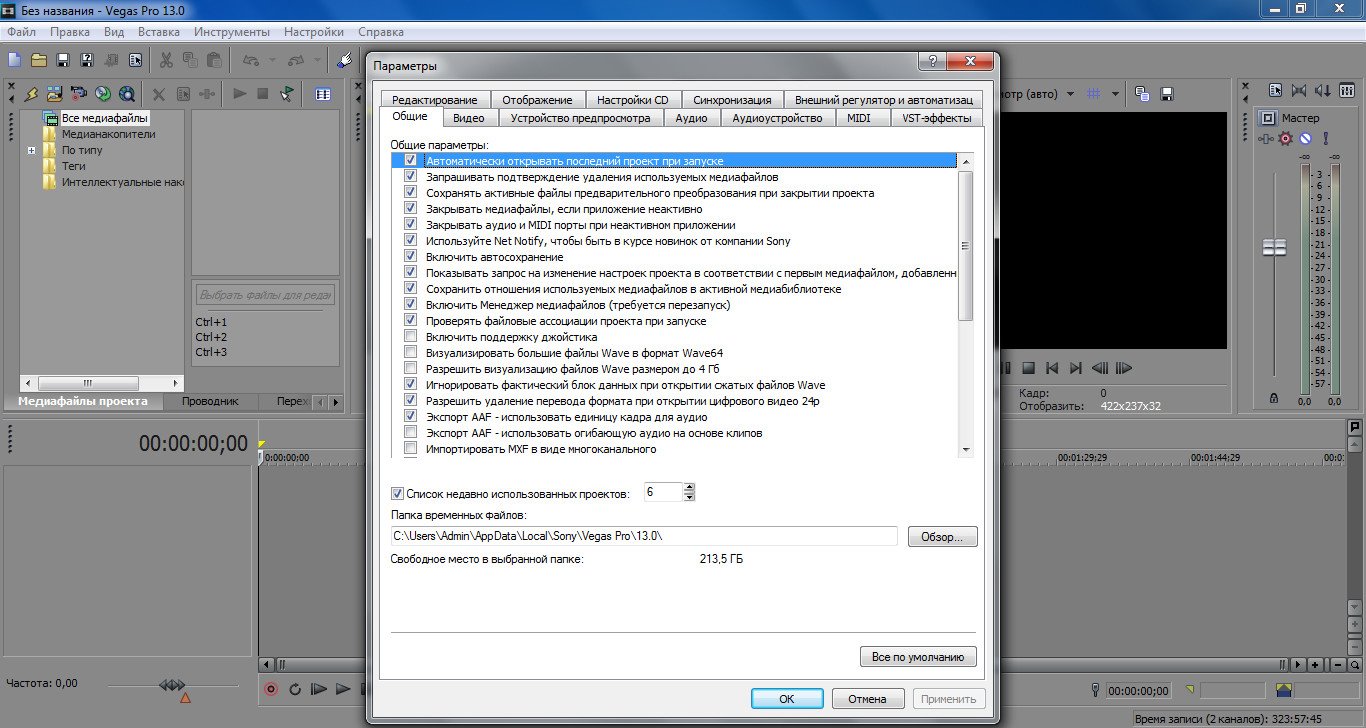Click the temporary files folder path field

(643, 537)
